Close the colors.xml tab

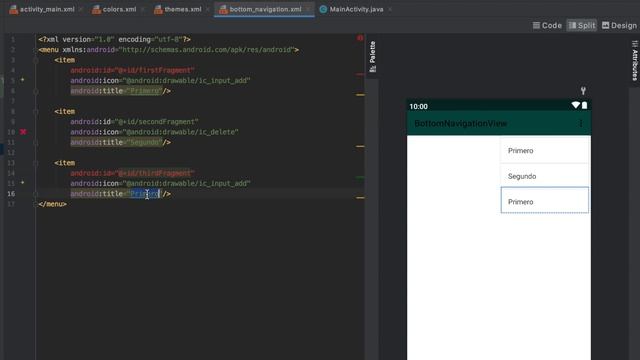click(142, 9)
